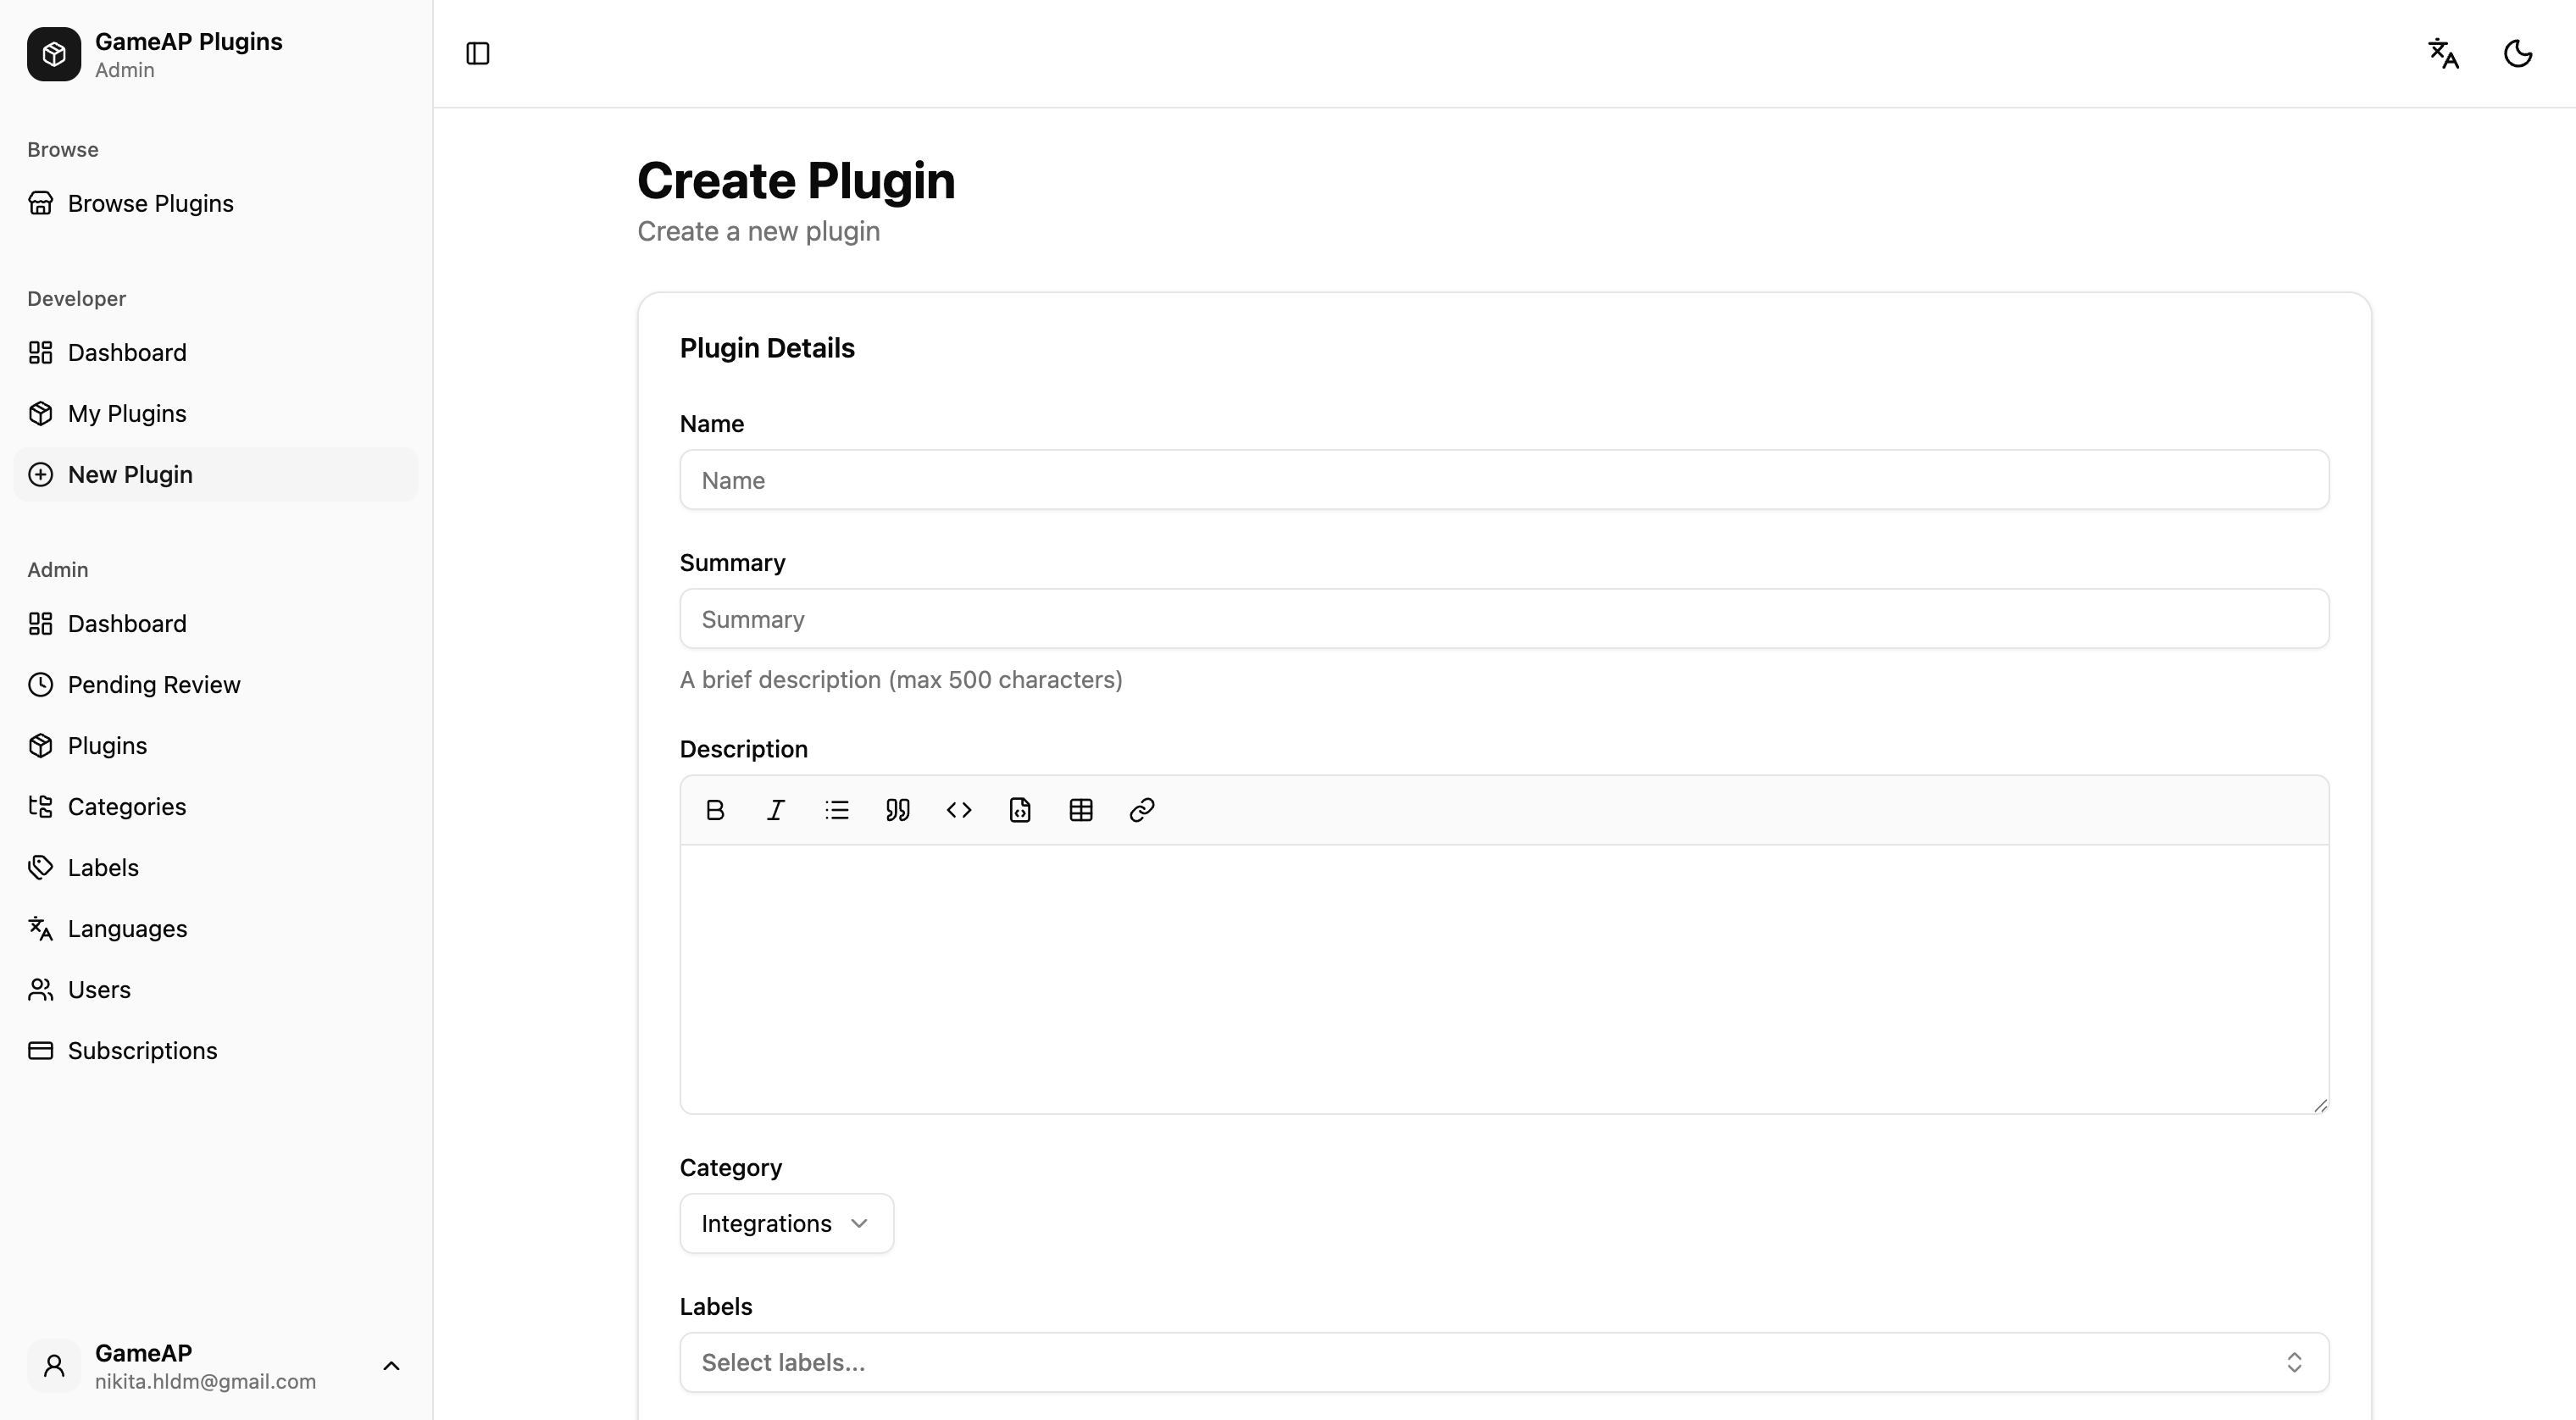Insert a code block in Description
The image size is (2576, 1420).
[x=1019, y=810]
